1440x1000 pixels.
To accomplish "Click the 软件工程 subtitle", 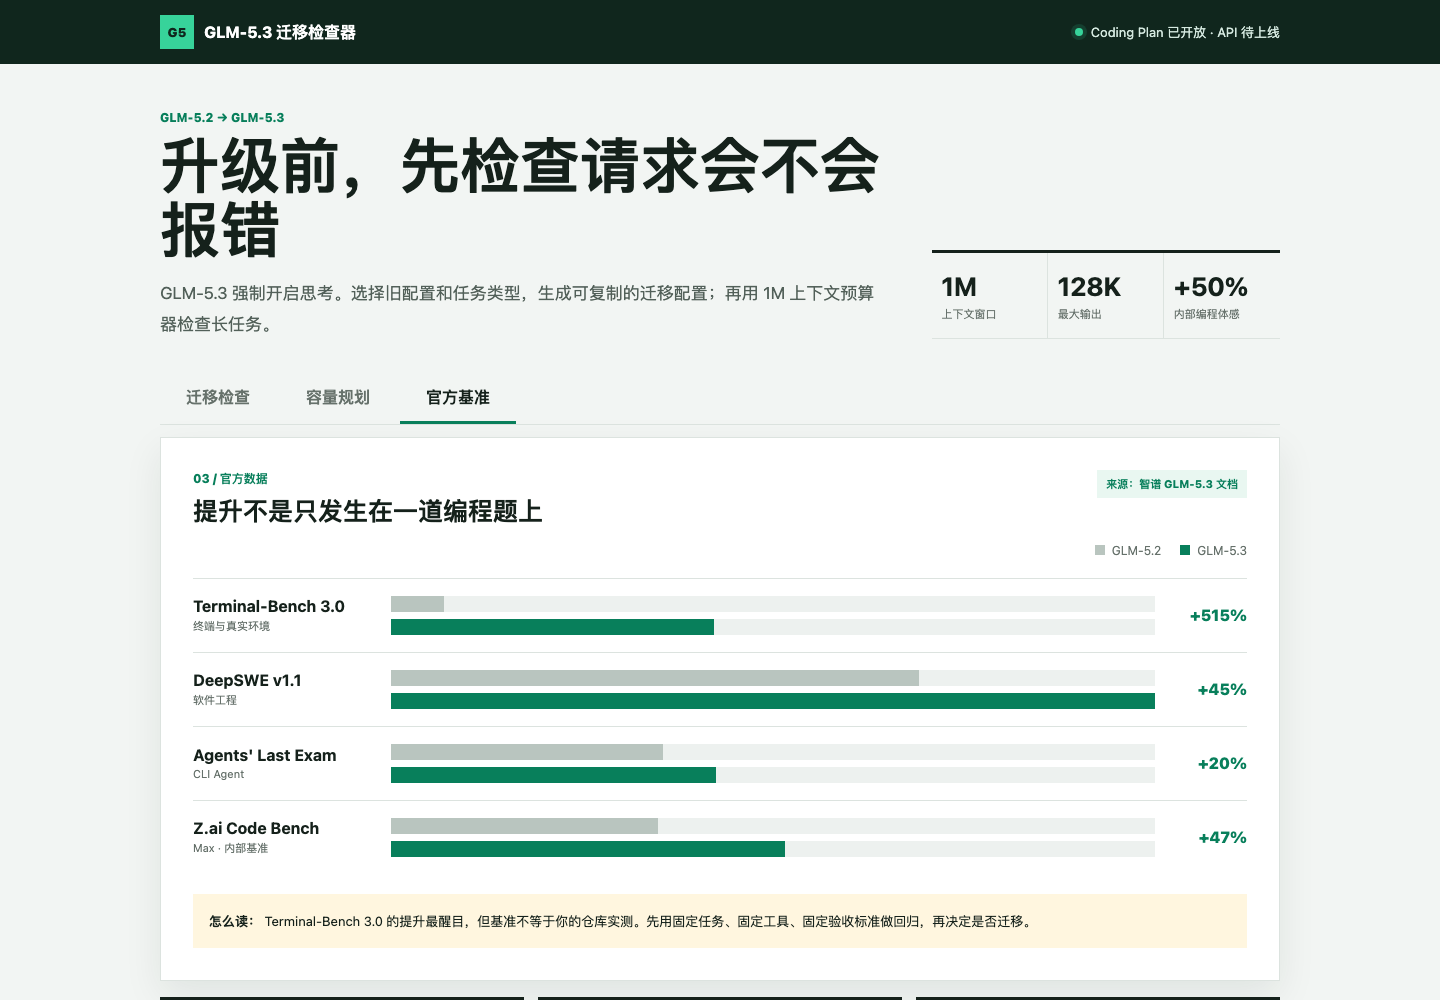I will point(215,700).
